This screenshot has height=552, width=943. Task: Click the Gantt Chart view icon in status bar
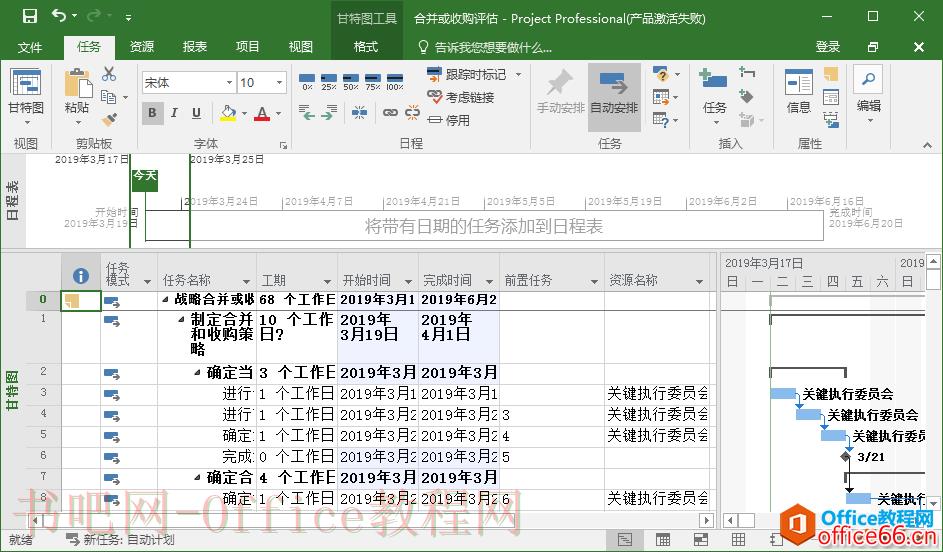[625, 539]
